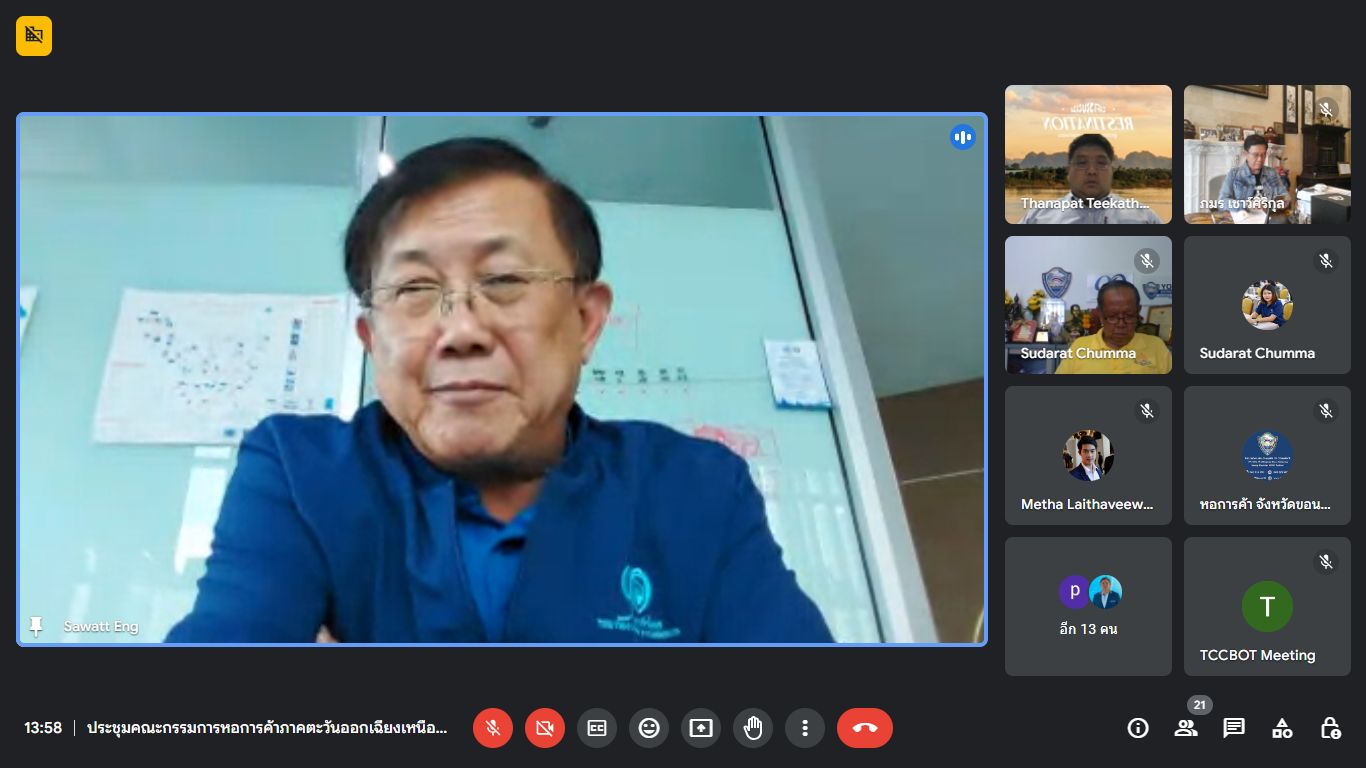
Task: Show the participants people panel
Action: coord(1186,728)
